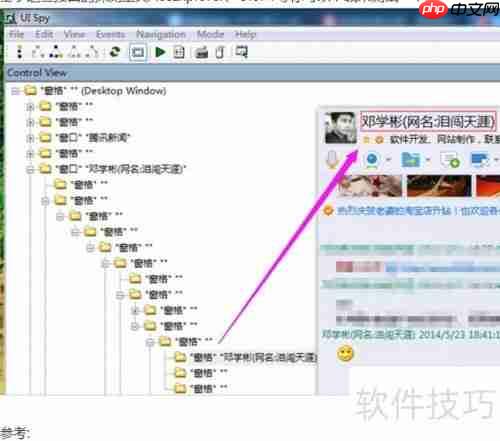Click the orange icon before the promotional link

click(x=328, y=211)
